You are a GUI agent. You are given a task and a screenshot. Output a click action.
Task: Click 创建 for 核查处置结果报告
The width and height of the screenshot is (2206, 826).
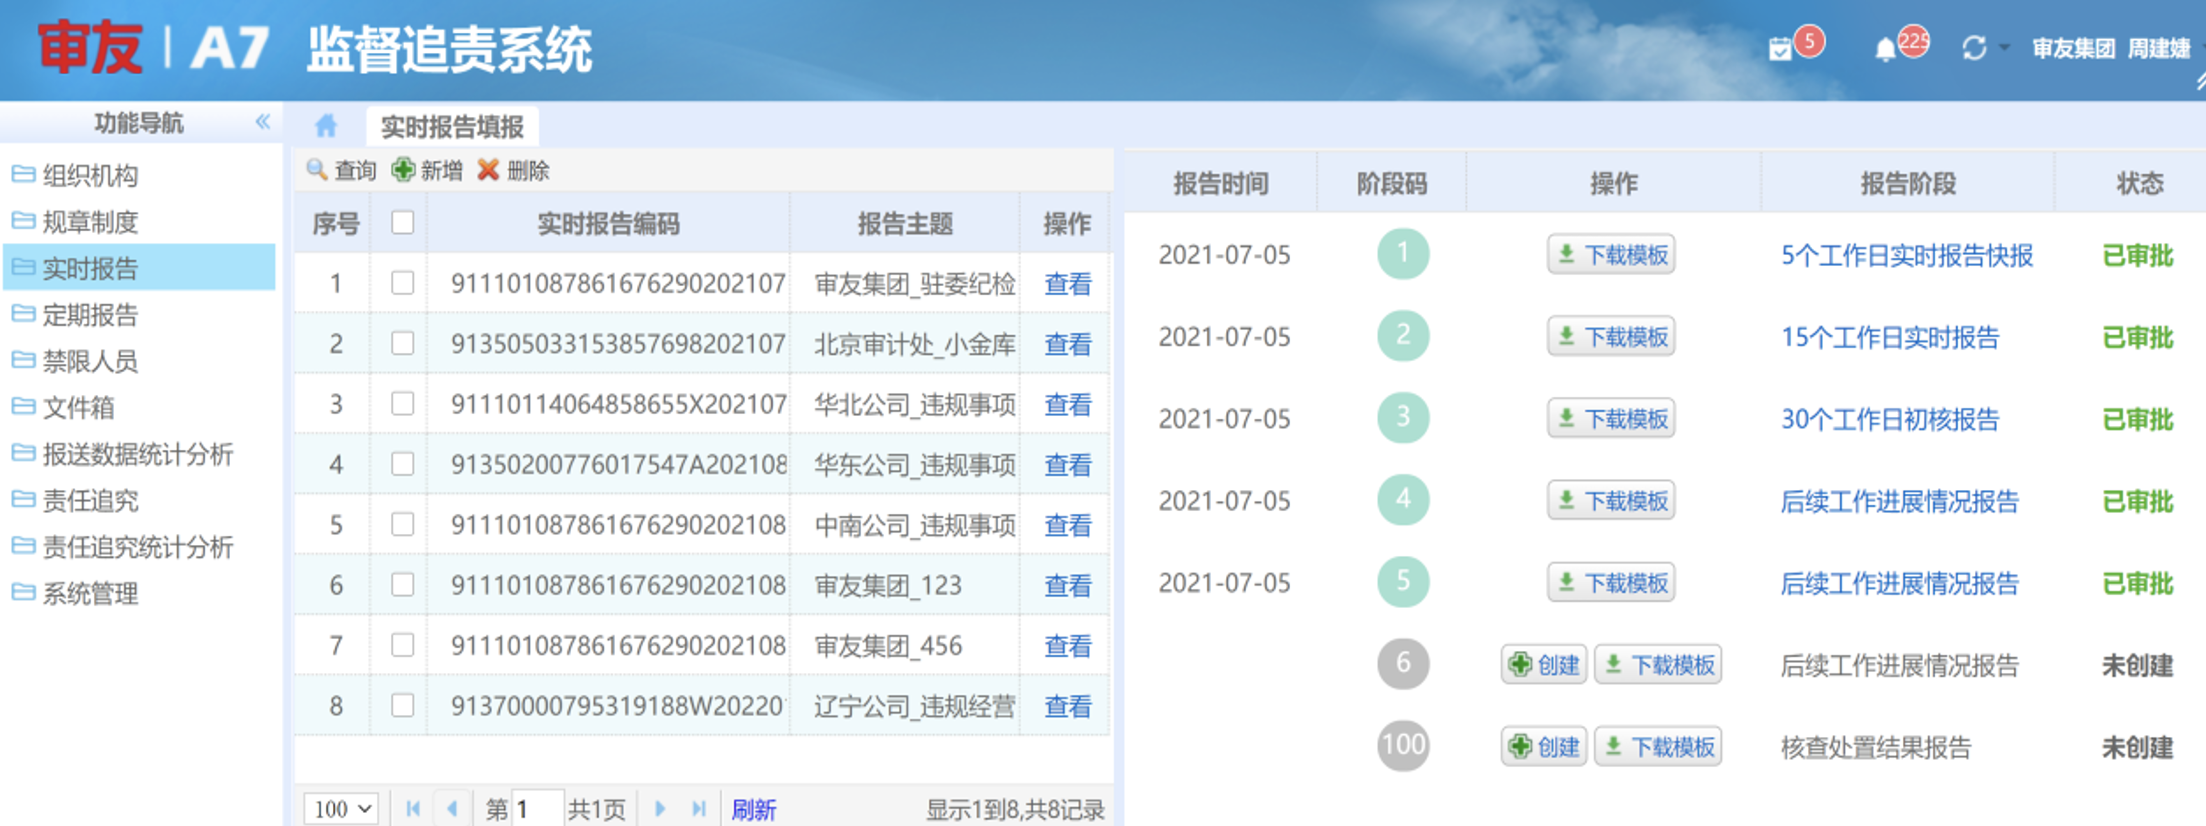pos(1544,747)
